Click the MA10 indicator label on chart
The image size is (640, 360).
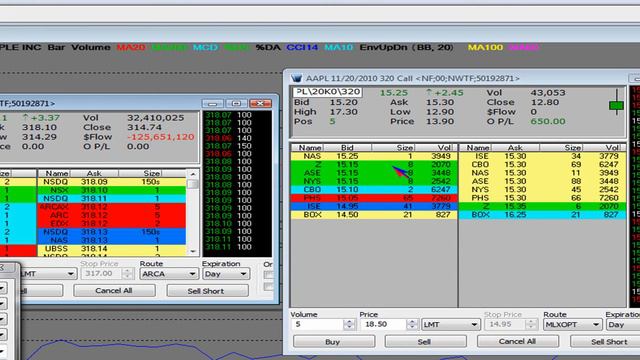[339, 47]
